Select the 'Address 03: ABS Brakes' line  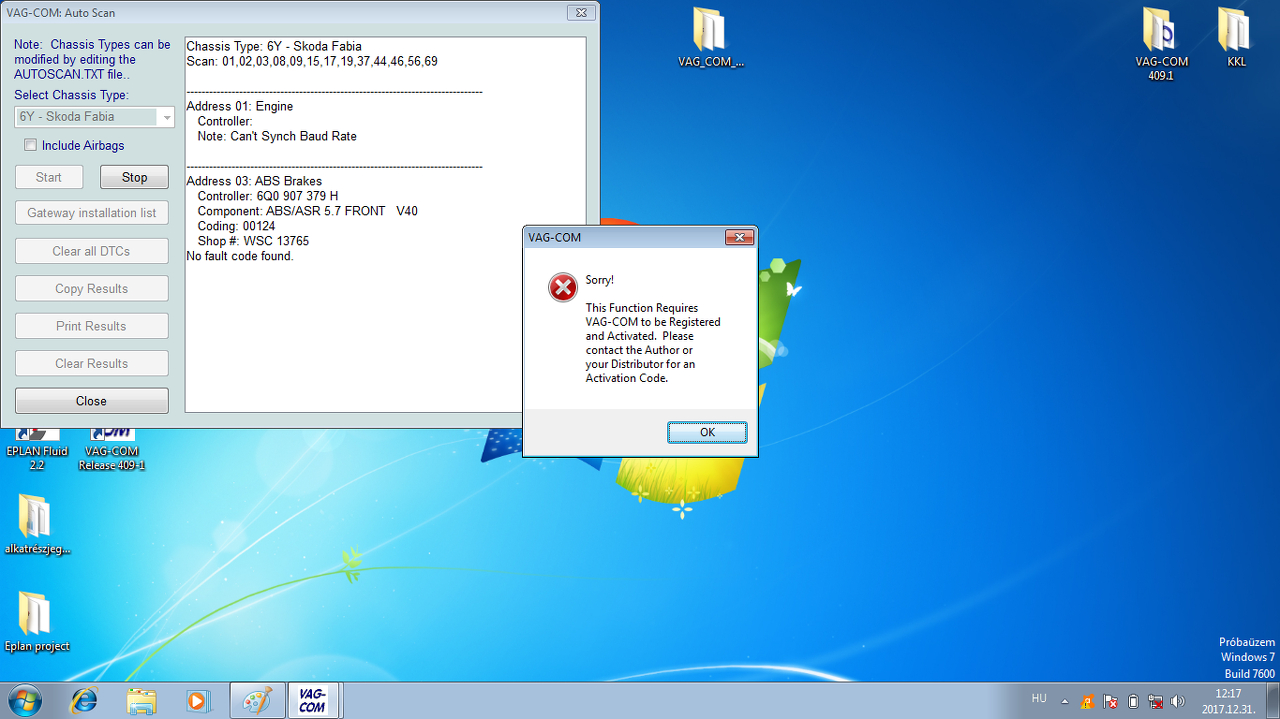(x=254, y=181)
